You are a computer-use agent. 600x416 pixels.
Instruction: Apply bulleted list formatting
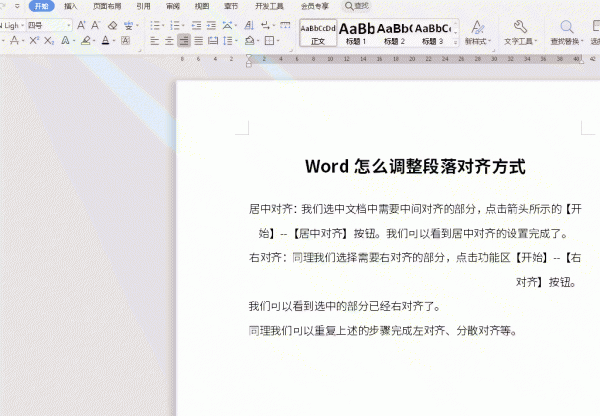[155, 26]
